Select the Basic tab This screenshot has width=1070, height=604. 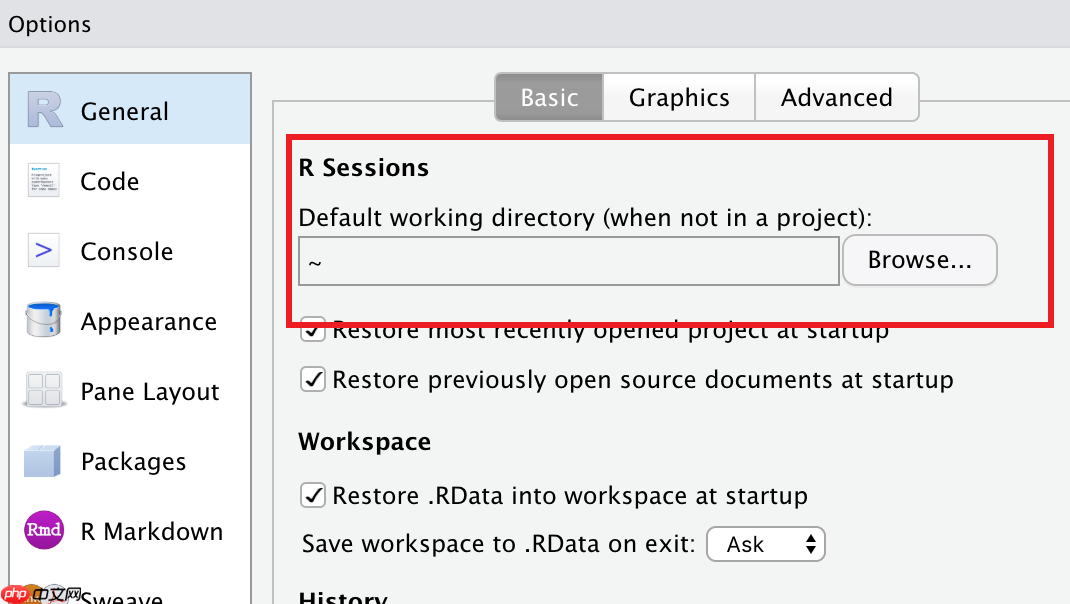point(549,98)
